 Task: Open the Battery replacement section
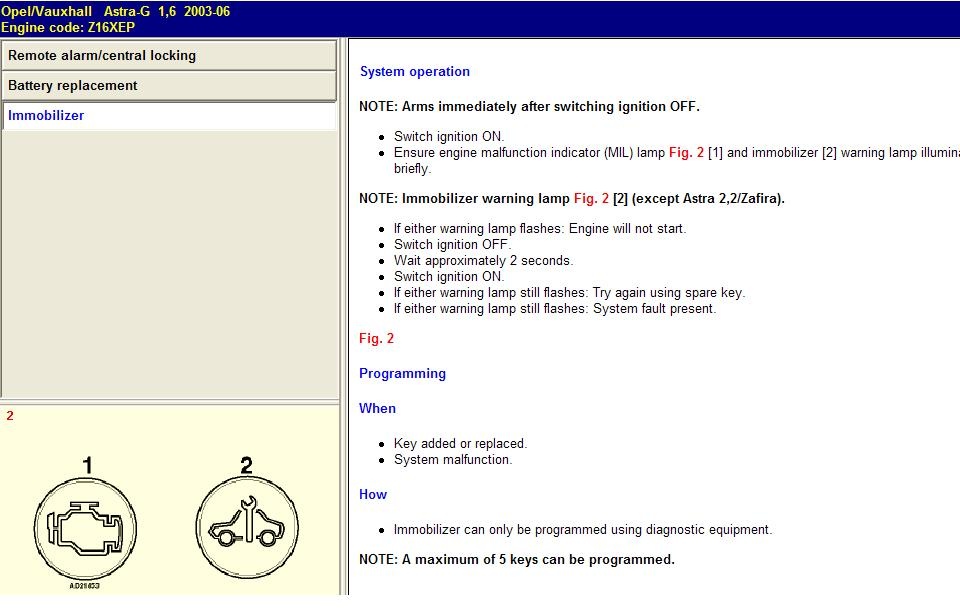tap(169, 86)
